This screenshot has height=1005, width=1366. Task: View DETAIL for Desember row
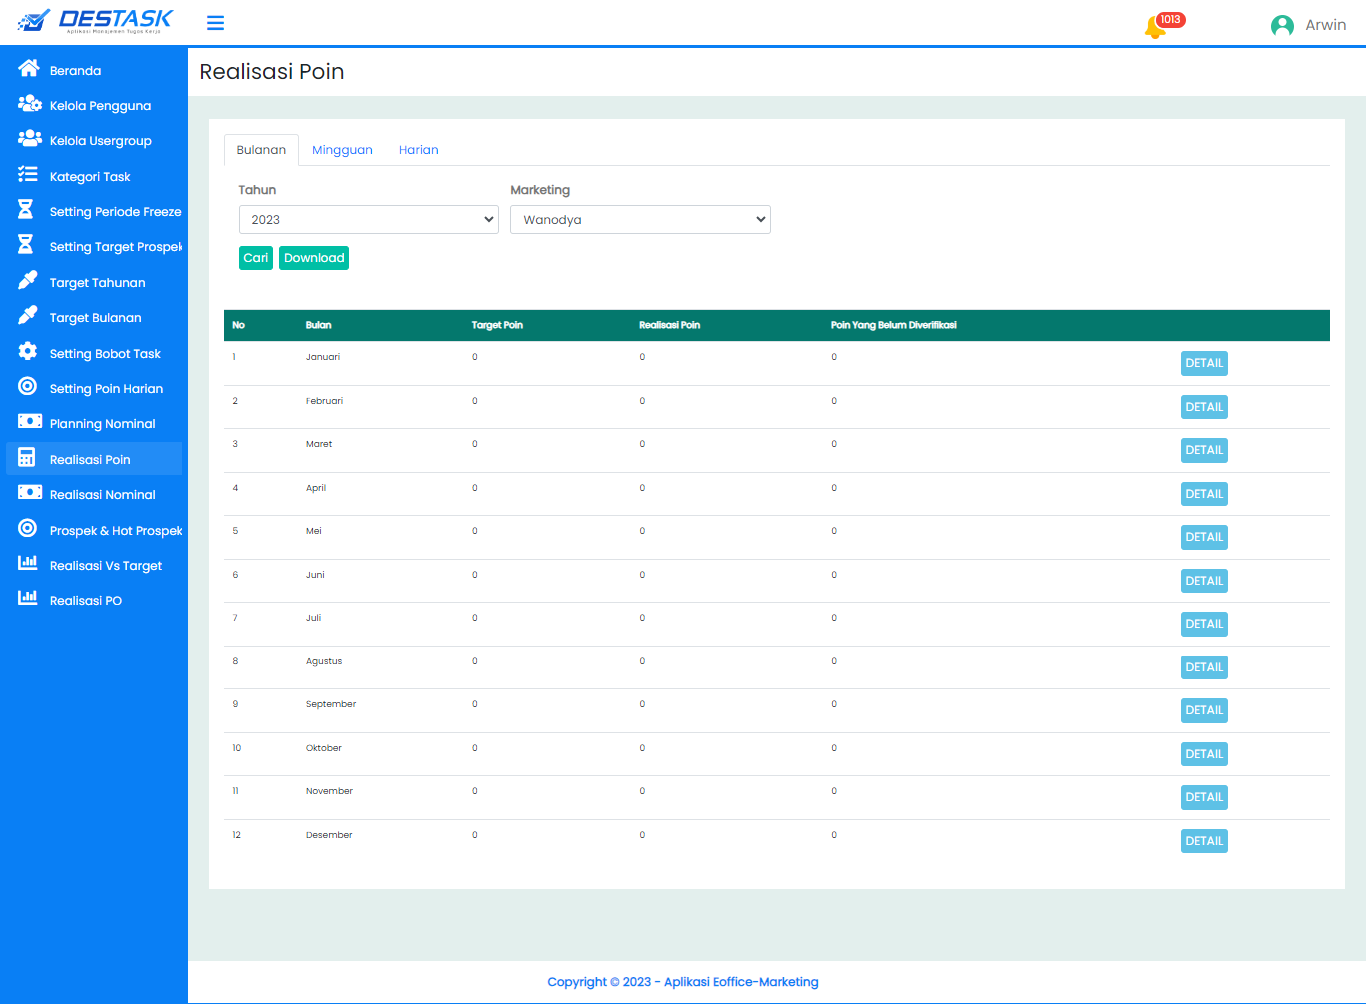tap(1203, 841)
